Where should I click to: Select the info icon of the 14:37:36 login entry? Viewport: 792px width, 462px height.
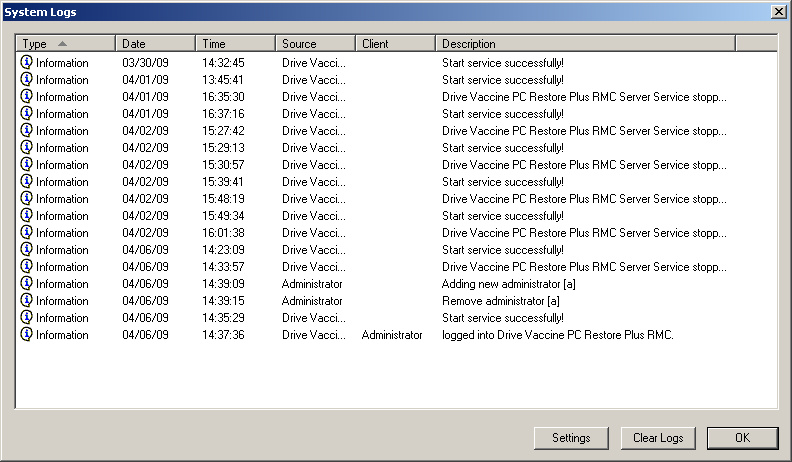27,334
